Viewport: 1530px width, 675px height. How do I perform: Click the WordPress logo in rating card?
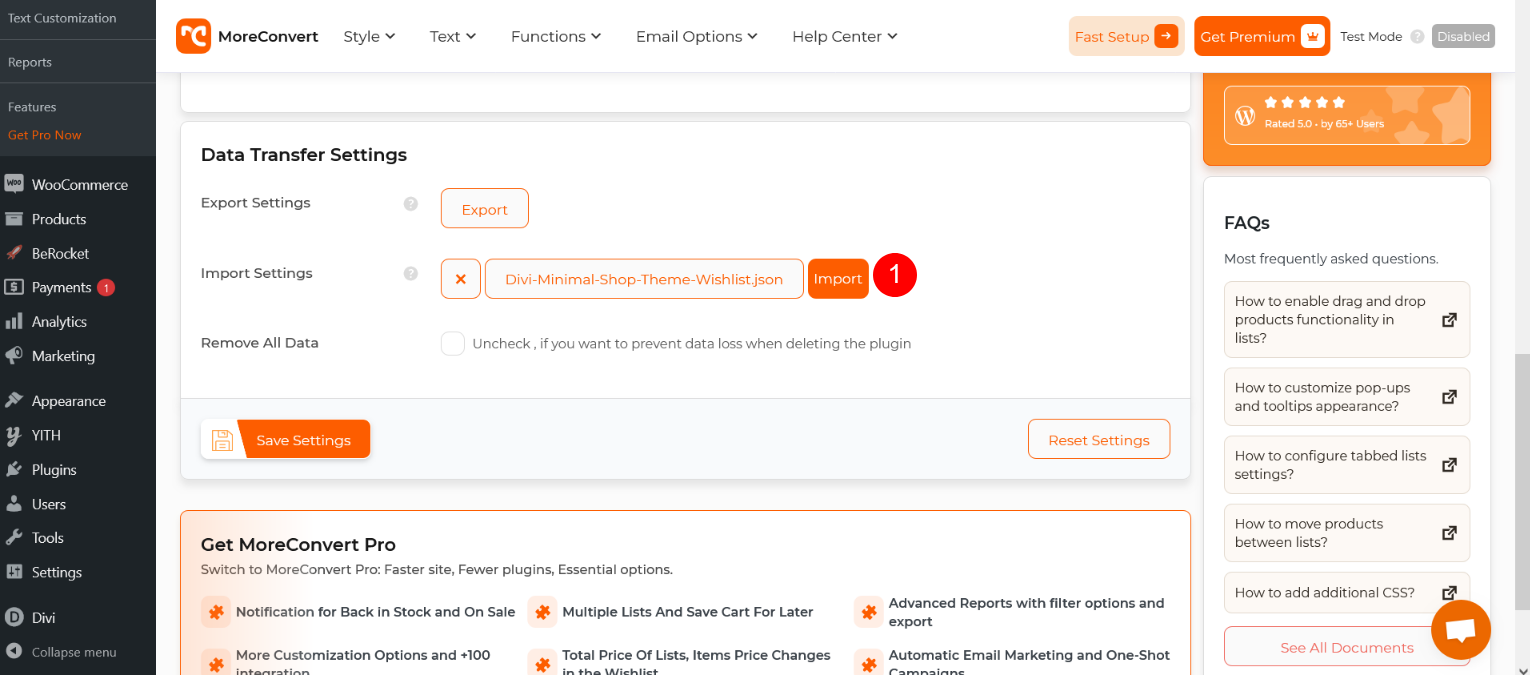[1245, 115]
